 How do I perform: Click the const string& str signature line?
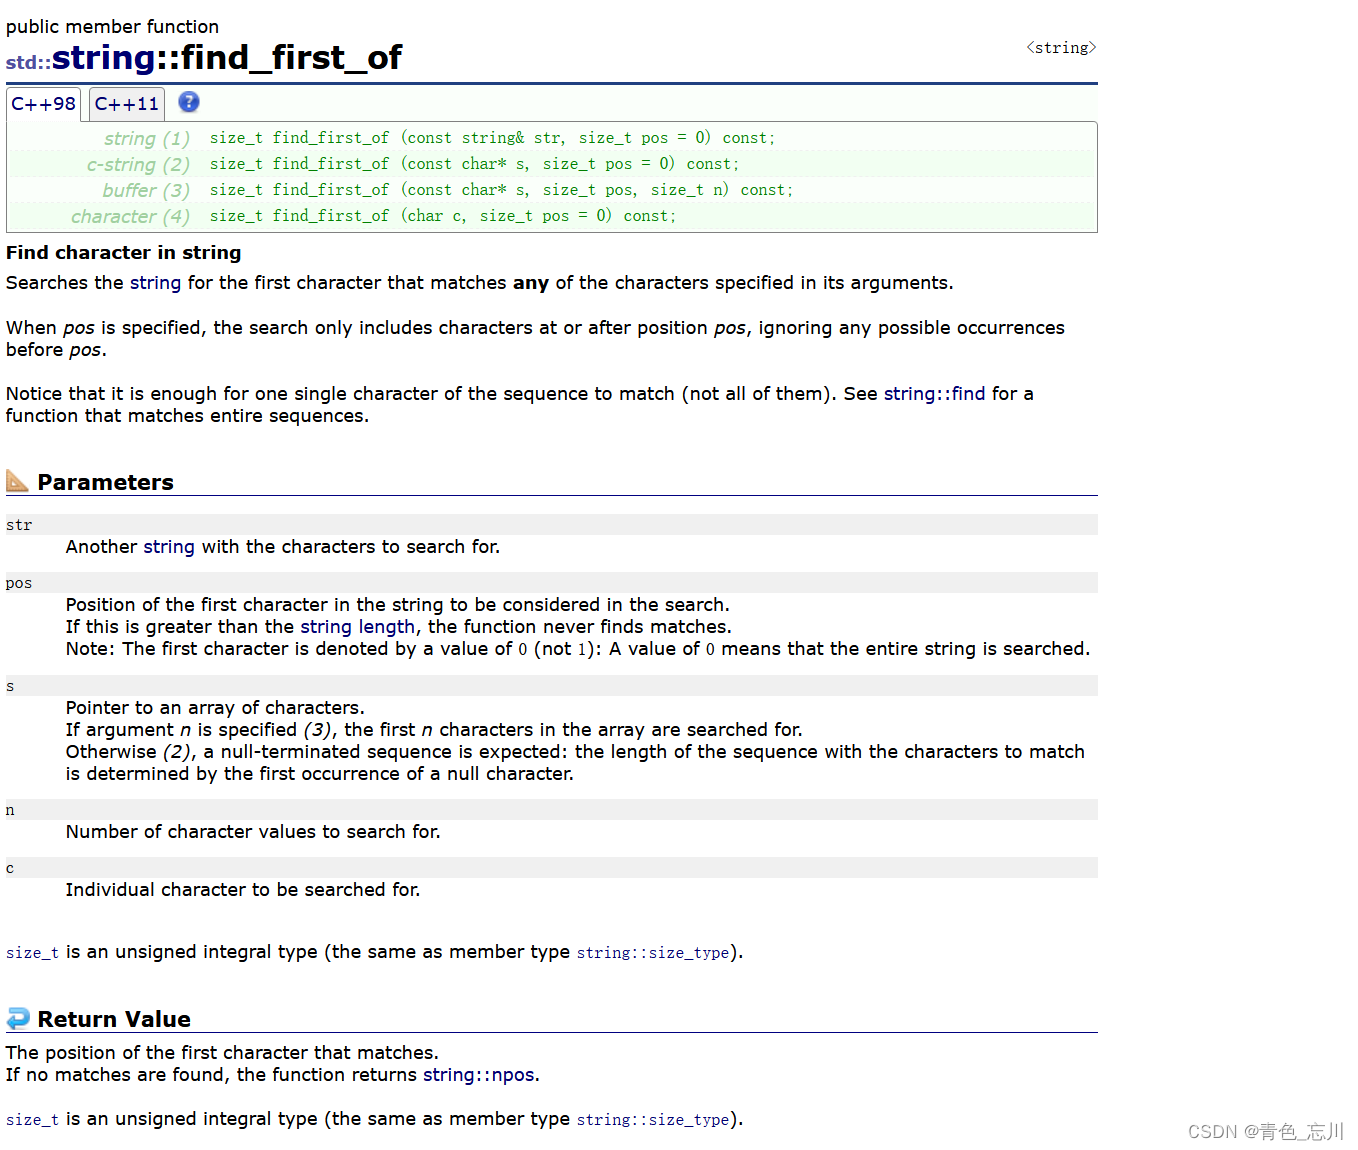point(492,138)
